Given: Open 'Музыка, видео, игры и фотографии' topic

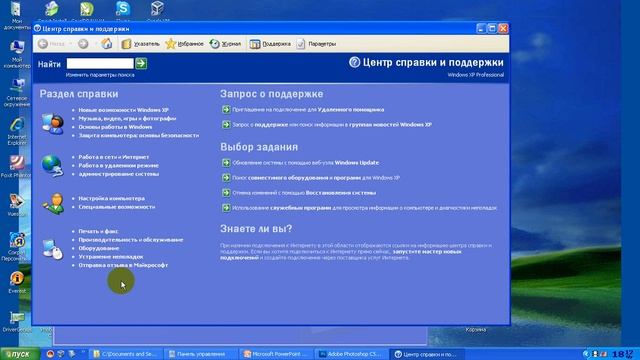Looking at the screenshot, I should 127,118.
